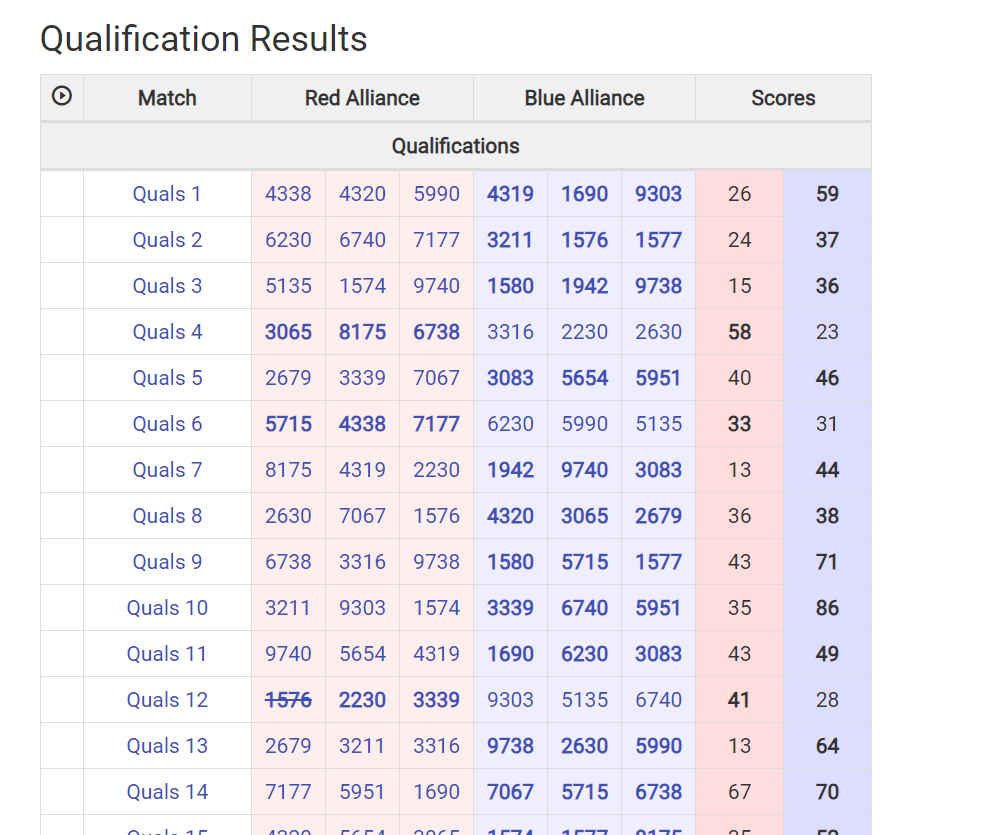Open the Quals 11 match link

click(x=167, y=654)
